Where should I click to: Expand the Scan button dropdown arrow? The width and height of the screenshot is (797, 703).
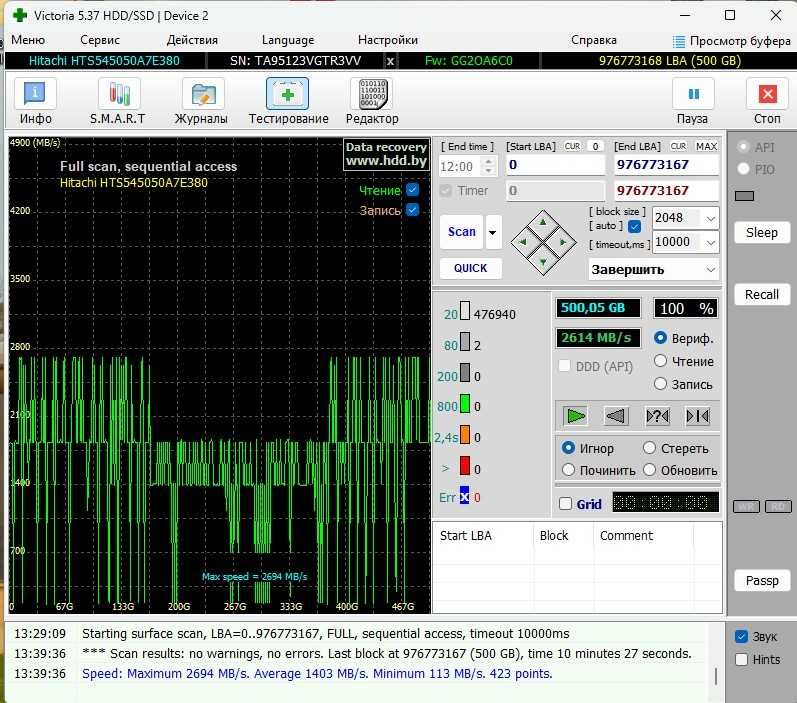coord(493,232)
